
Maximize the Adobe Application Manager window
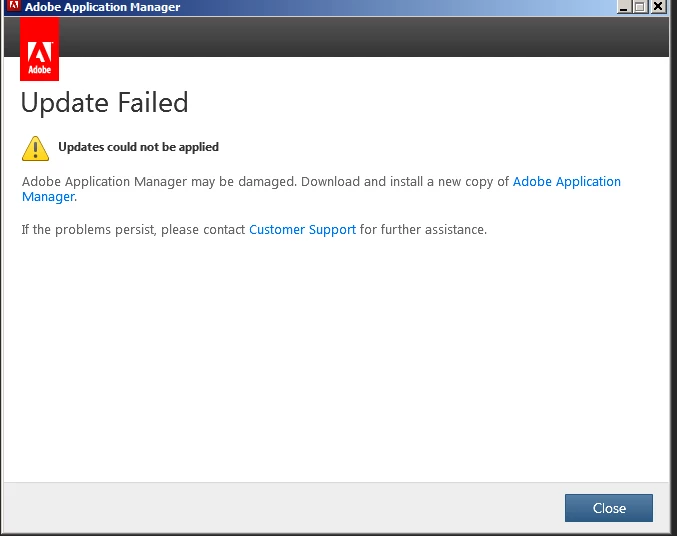coord(640,6)
